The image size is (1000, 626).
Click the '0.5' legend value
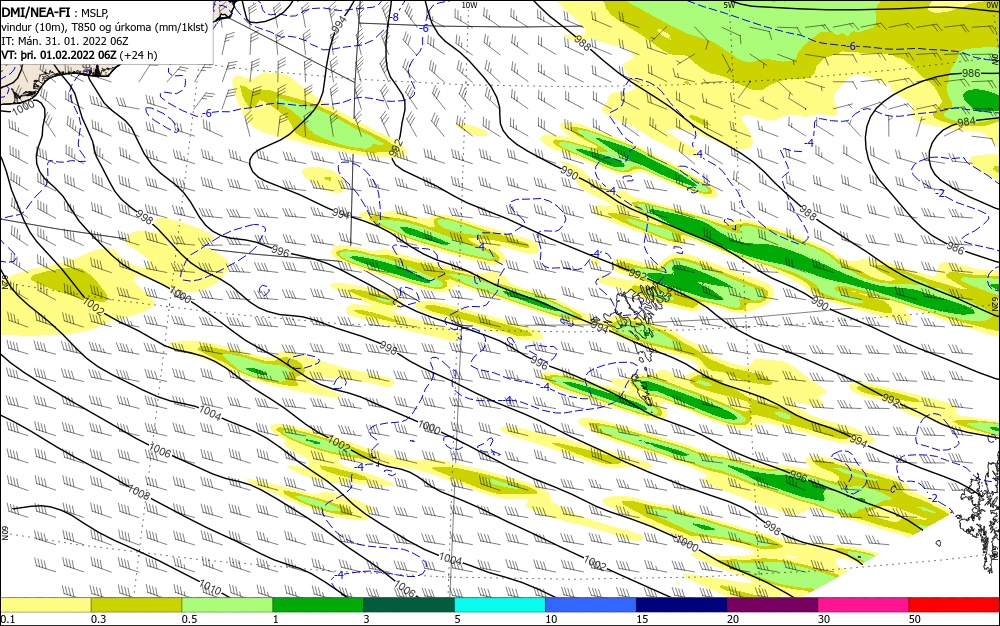click(x=189, y=619)
